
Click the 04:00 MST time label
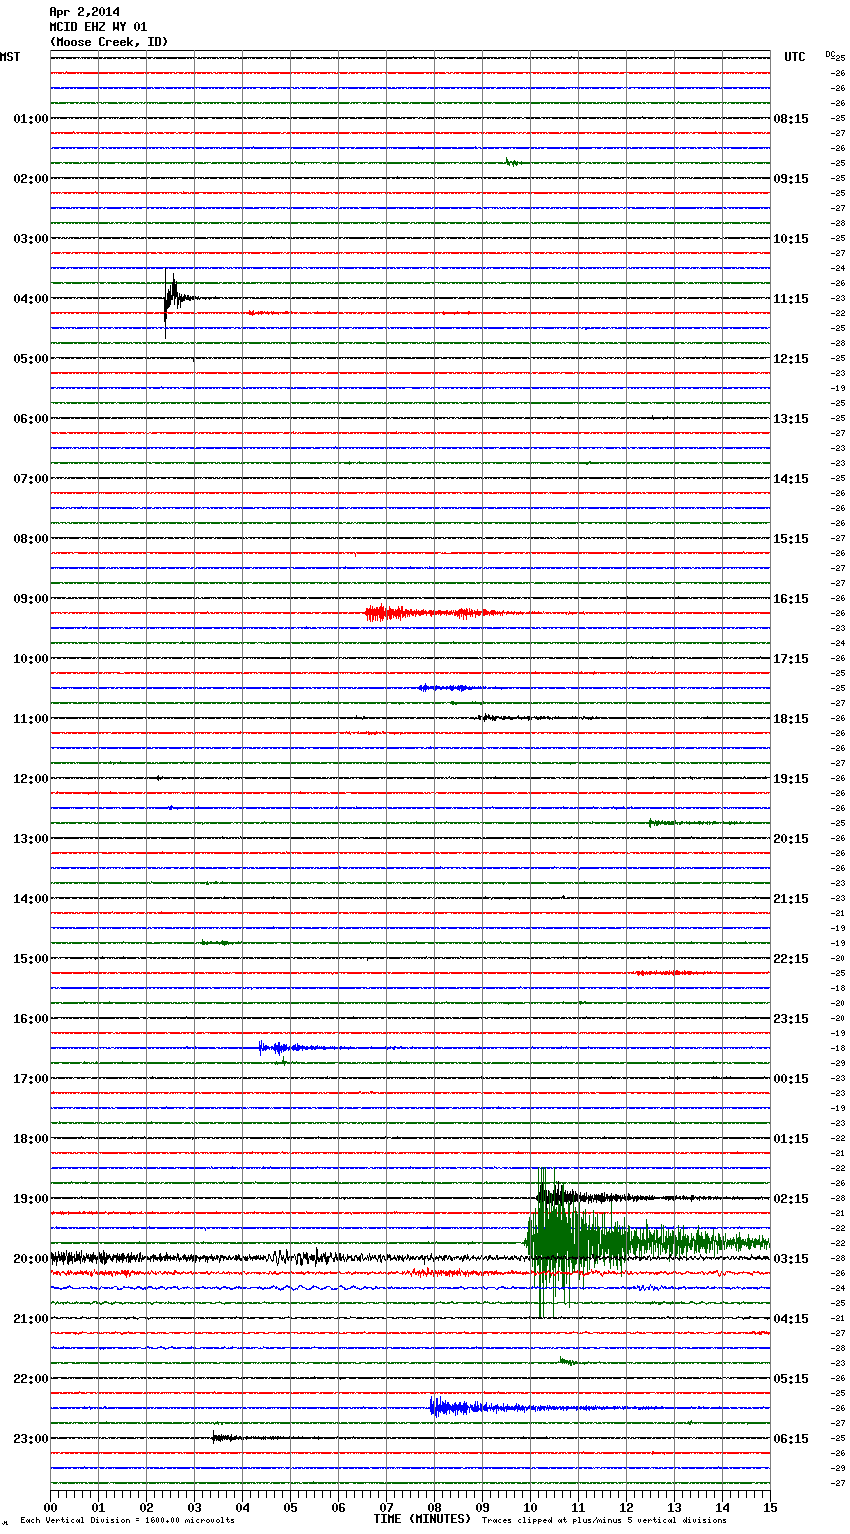(31, 299)
